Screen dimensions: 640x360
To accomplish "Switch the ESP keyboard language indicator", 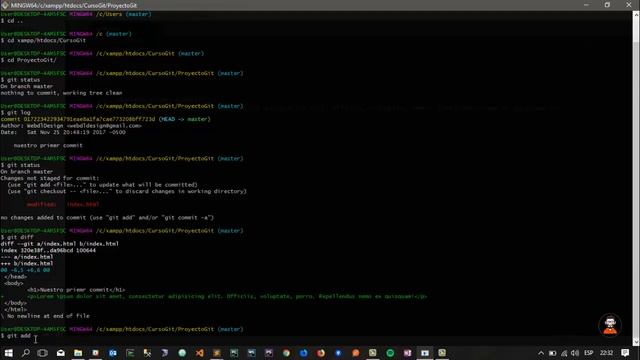I will [589, 353].
